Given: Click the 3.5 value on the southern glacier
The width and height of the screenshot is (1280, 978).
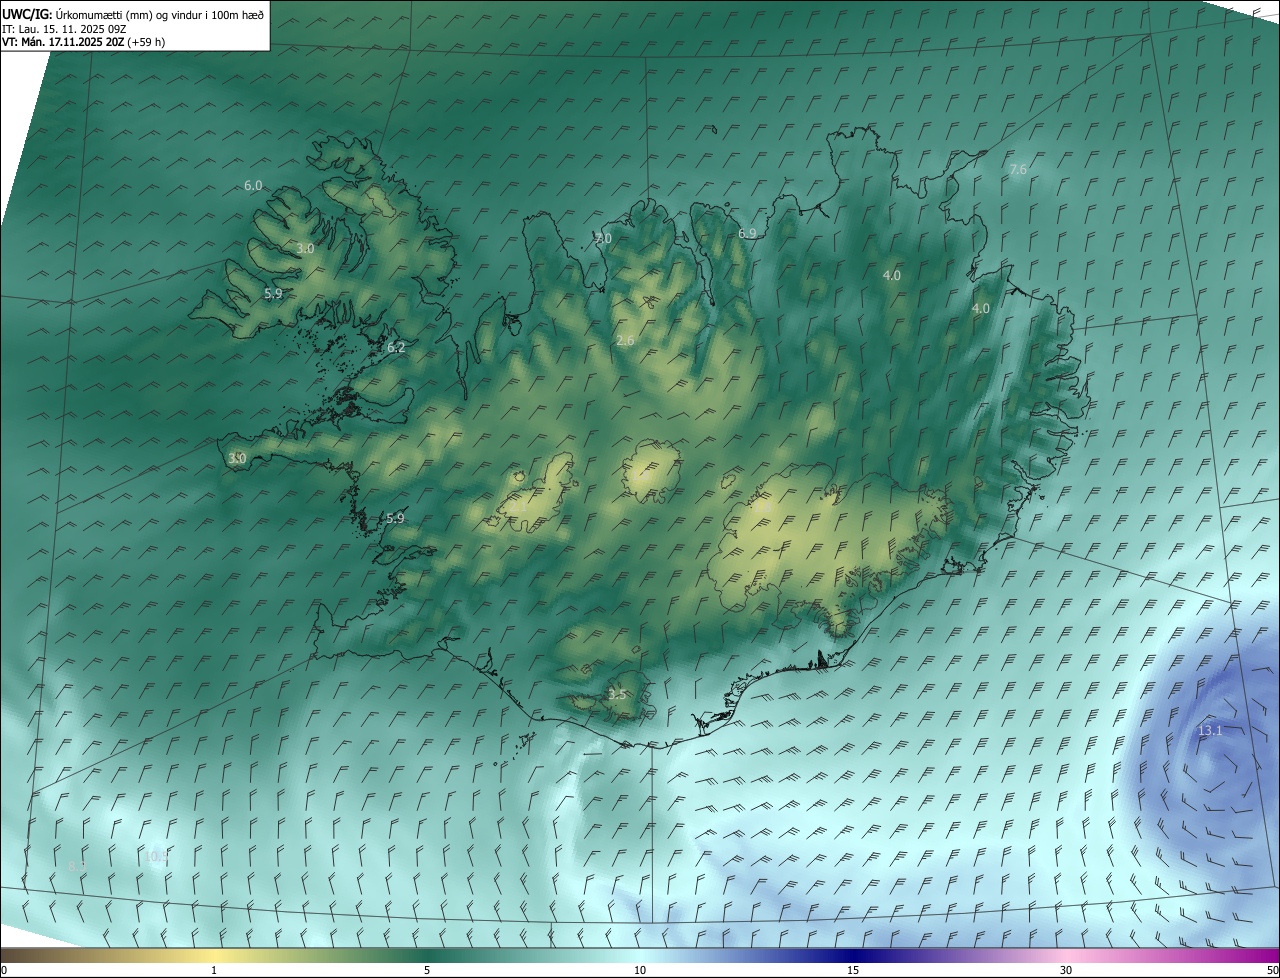Looking at the screenshot, I should pyautogui.click(x=617, y=695).
